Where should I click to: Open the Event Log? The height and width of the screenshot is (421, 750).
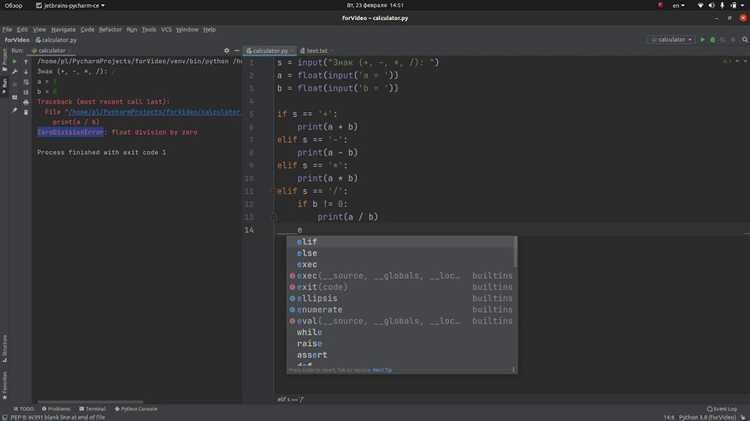click(722, 409)
